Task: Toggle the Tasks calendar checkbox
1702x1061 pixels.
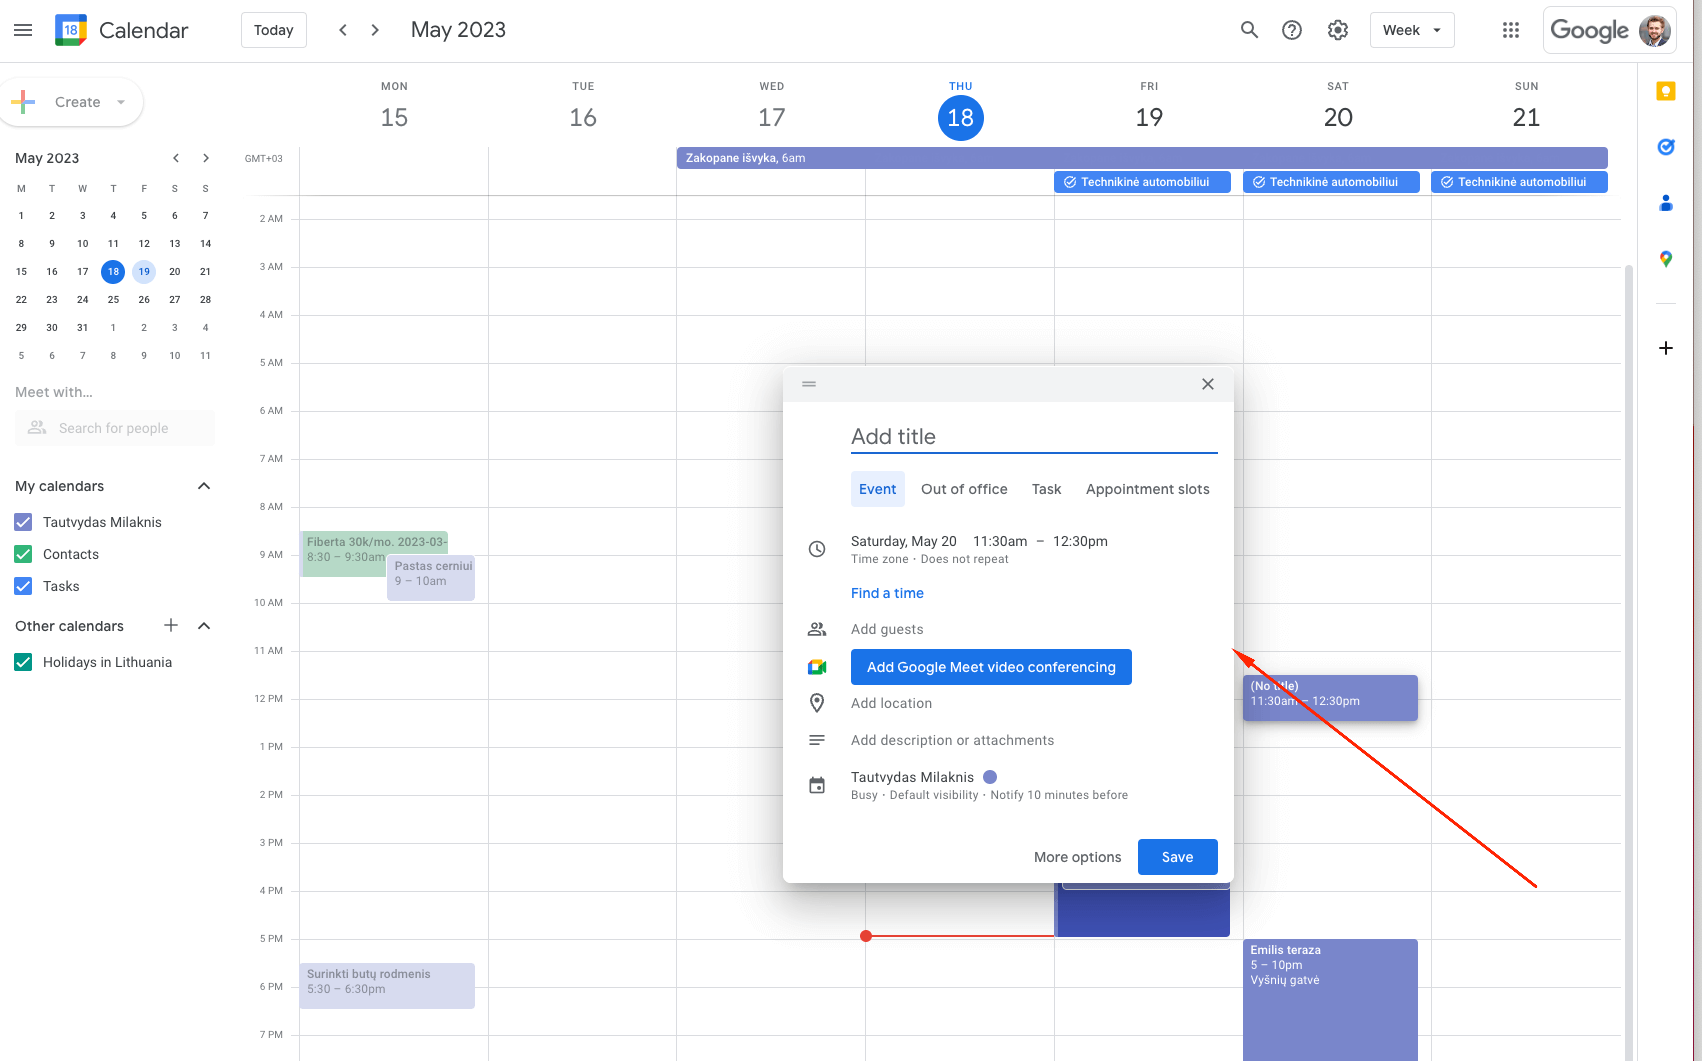Action: click(x=24, y=586)
